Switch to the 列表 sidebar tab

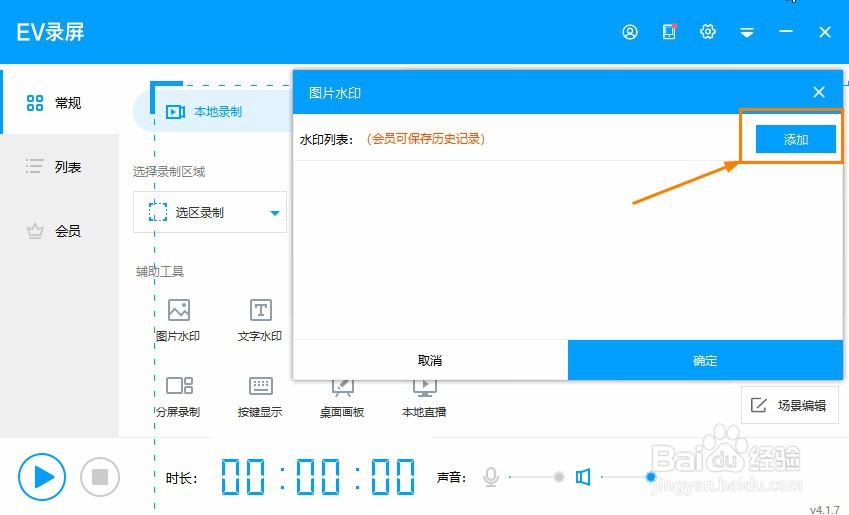coord(60,167)
